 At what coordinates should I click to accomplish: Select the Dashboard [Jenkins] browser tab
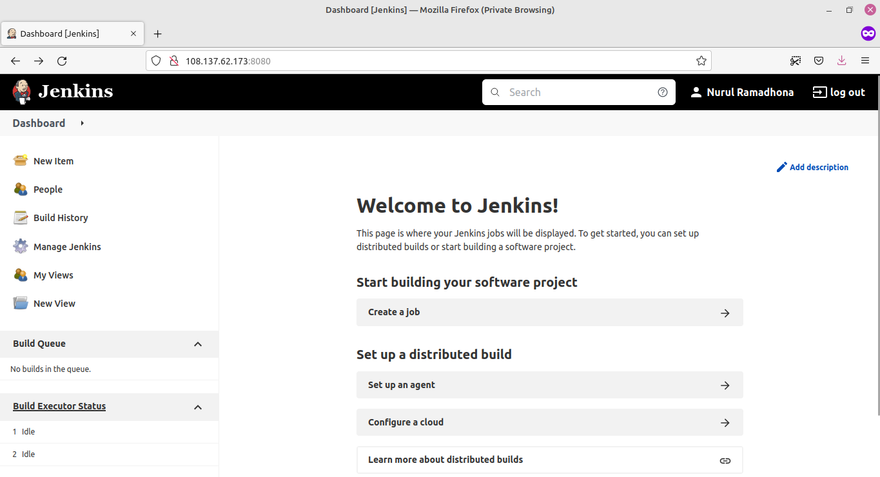[x=72, y=34]
